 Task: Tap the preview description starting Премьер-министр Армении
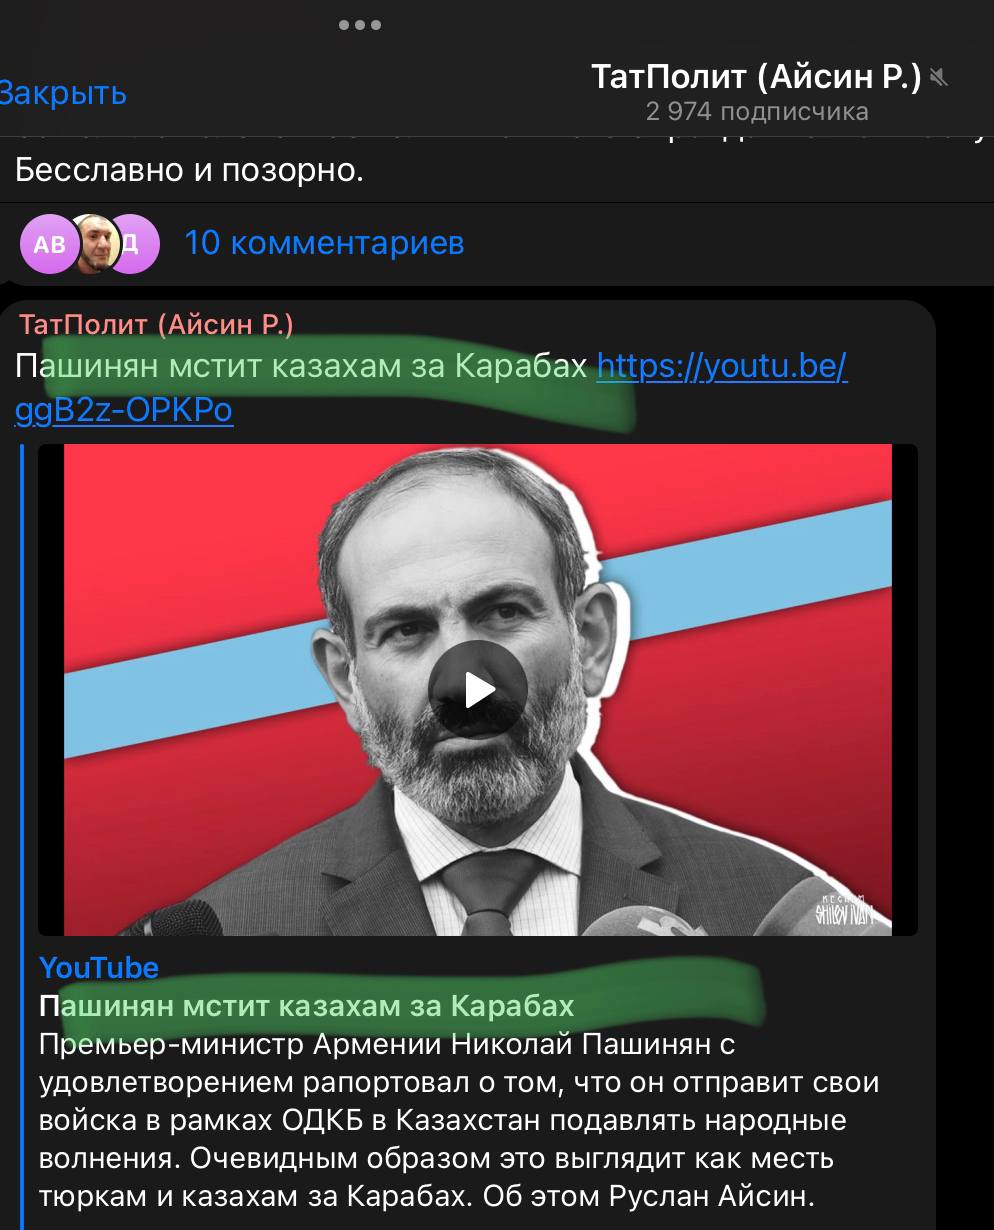click(462, 1120)
